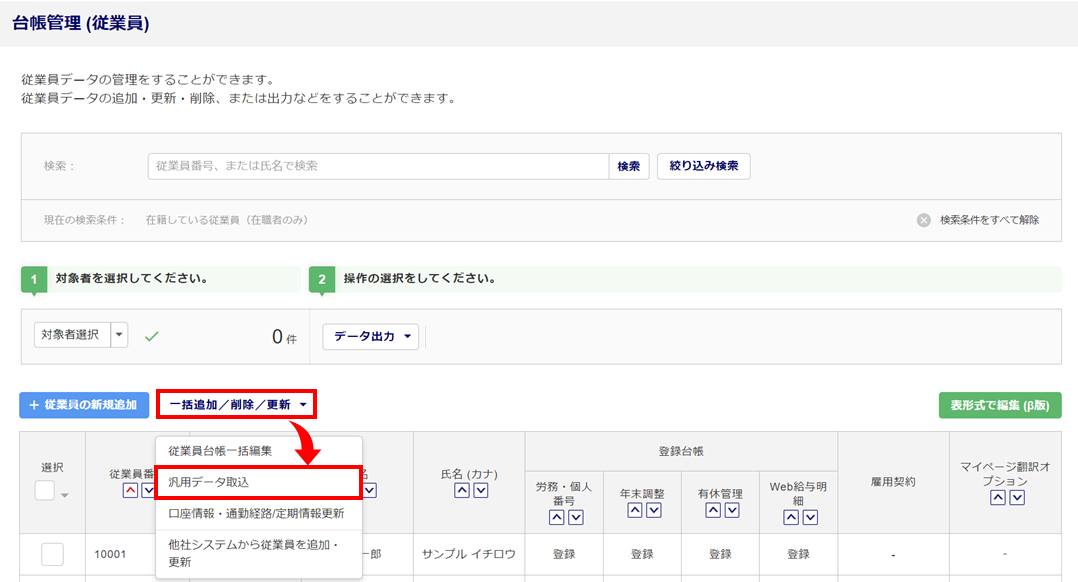Sort 労務・個人番号 column descending
This screenshot has width=1078, height=582.
(576, 517)
